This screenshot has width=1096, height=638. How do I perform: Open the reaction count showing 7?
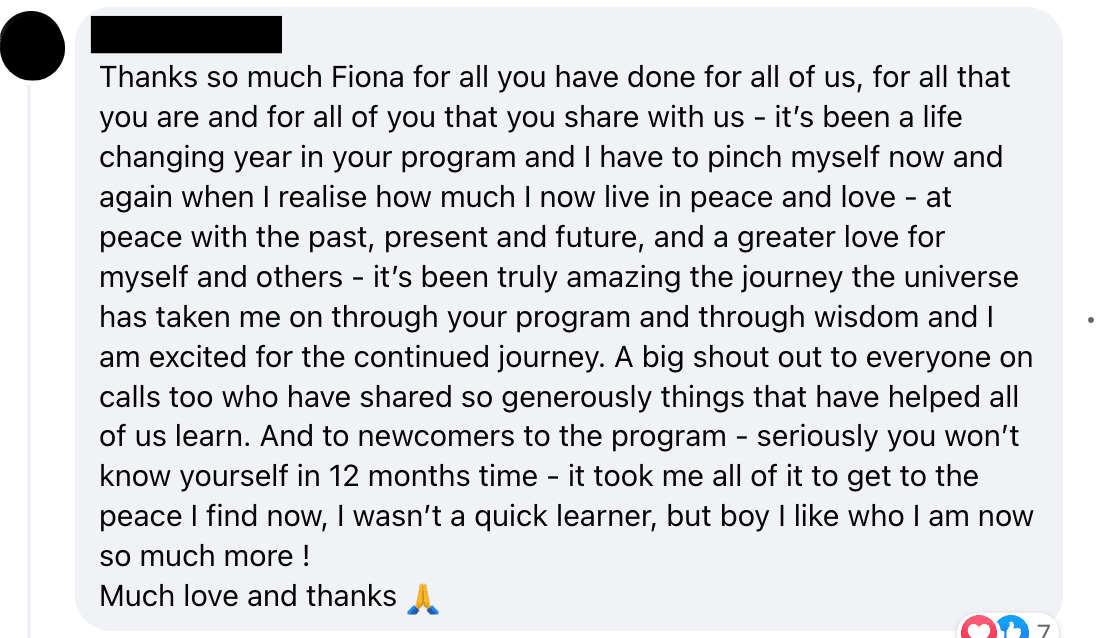(x=1043, y=630)
